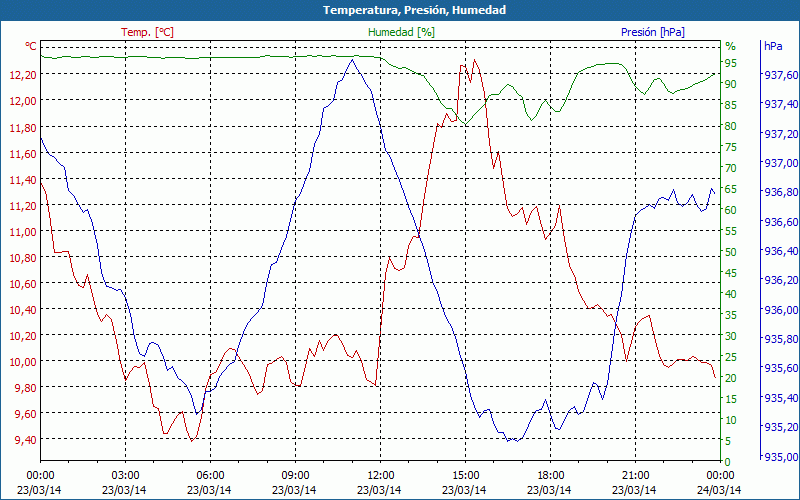This screenshot has width=800, height=500.
Task: Click the '937,00' pressure axis value
Action: pyautogui.click(x=781, y=163)
